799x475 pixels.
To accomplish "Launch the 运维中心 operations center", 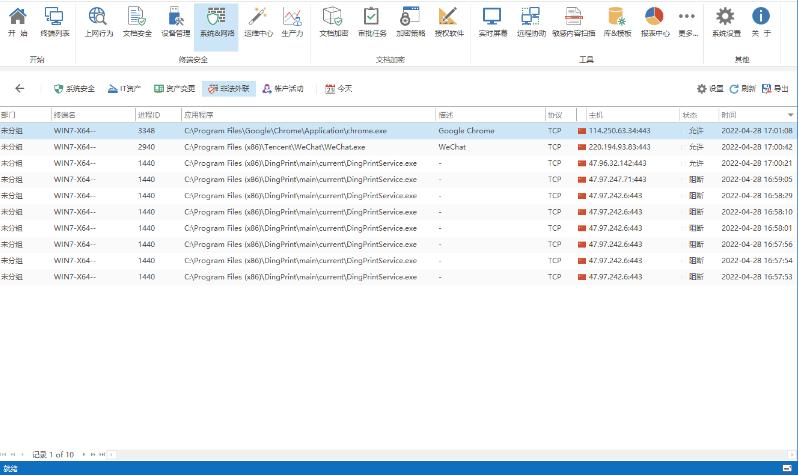I will (258, 21).
